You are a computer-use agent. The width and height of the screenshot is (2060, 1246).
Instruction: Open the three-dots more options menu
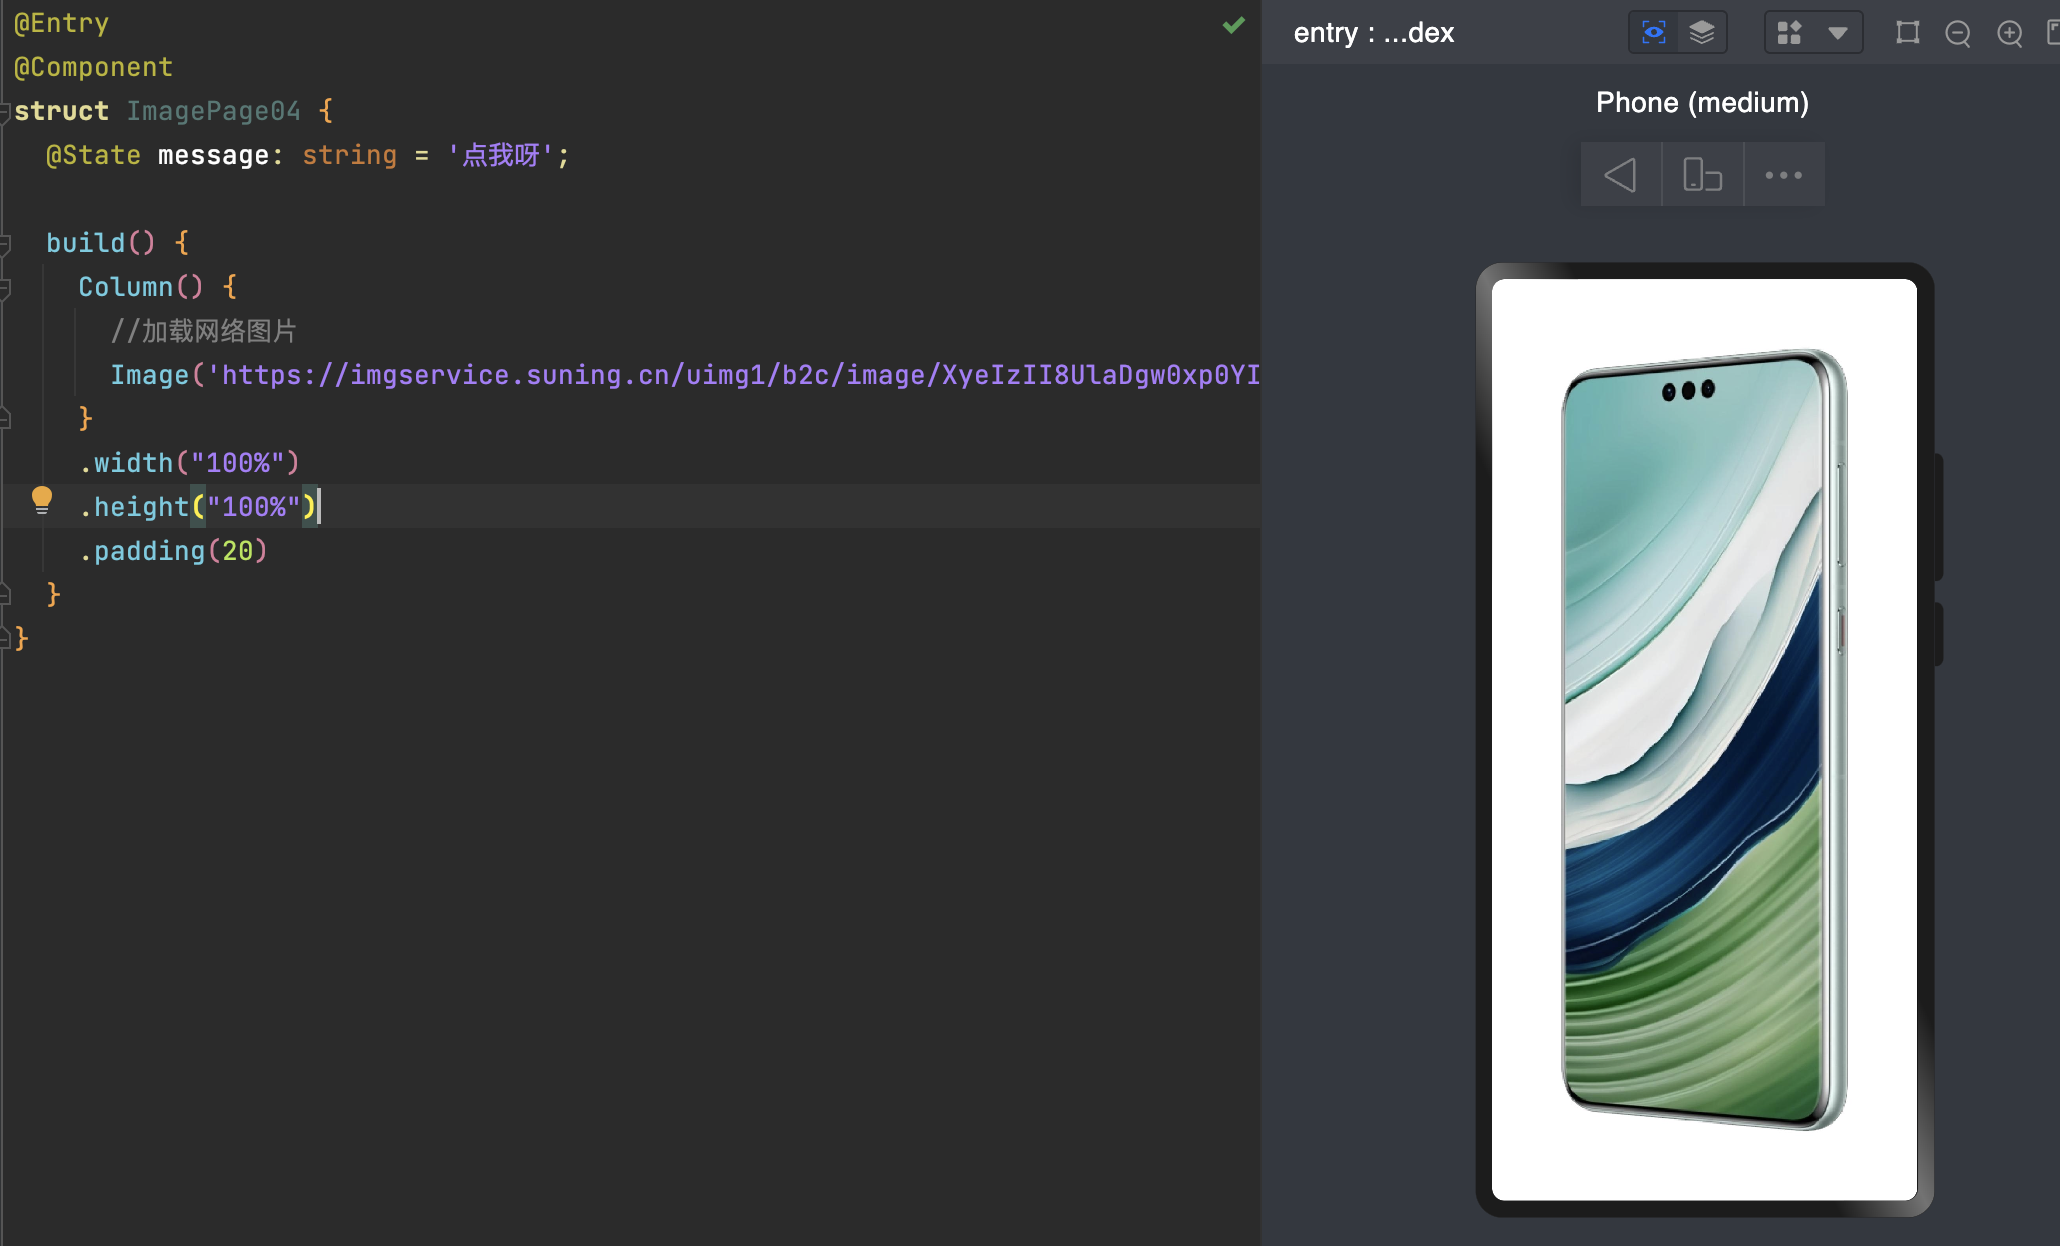click(x=1784, y=175)
